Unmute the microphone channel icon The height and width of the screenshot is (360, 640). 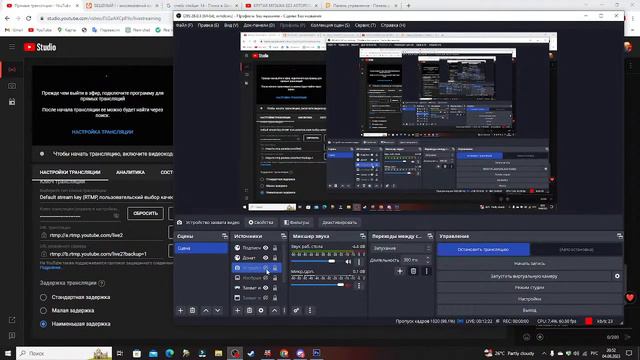[x=348, y=285]
